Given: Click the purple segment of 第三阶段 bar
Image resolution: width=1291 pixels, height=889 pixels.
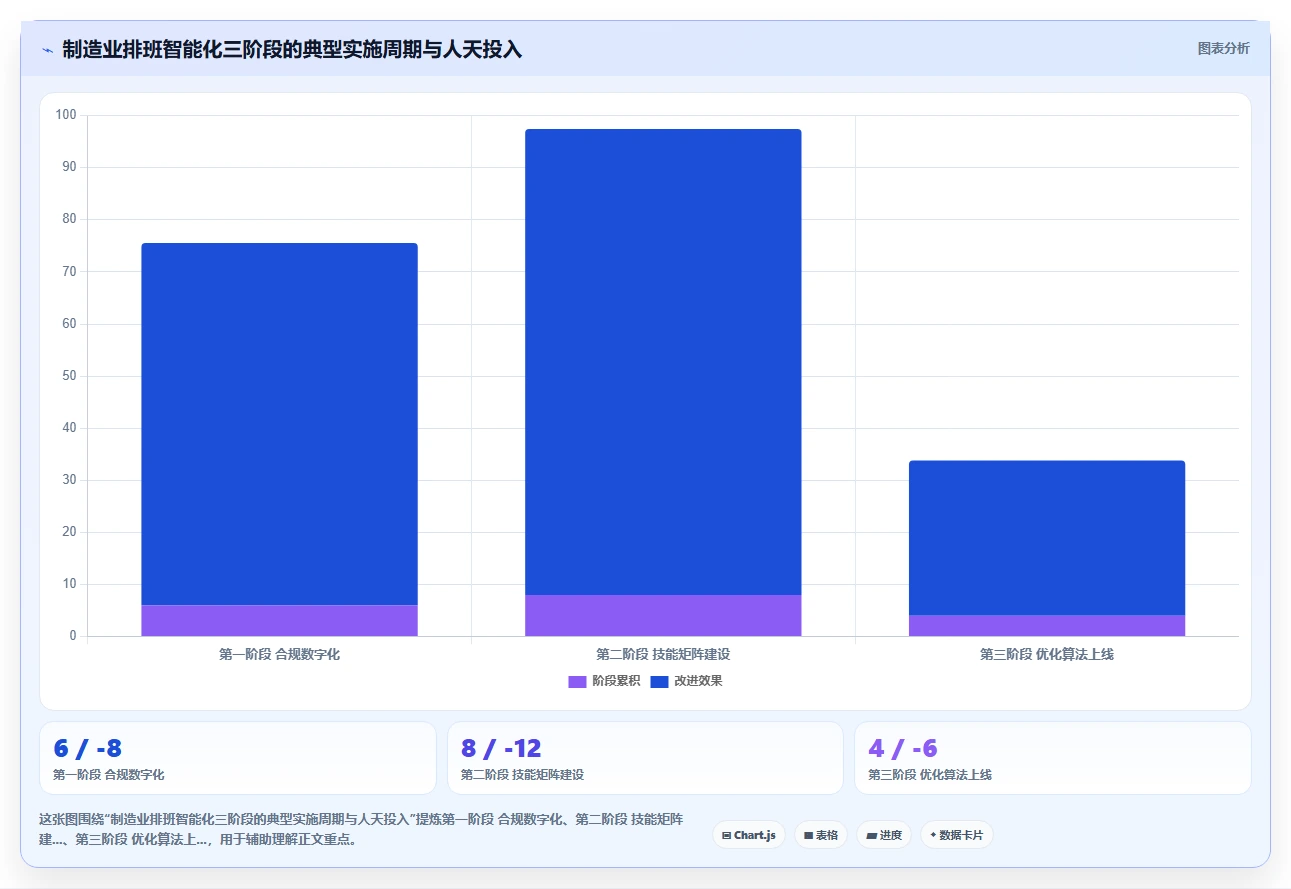Looking at the screenshot, I should [1047, 626].
